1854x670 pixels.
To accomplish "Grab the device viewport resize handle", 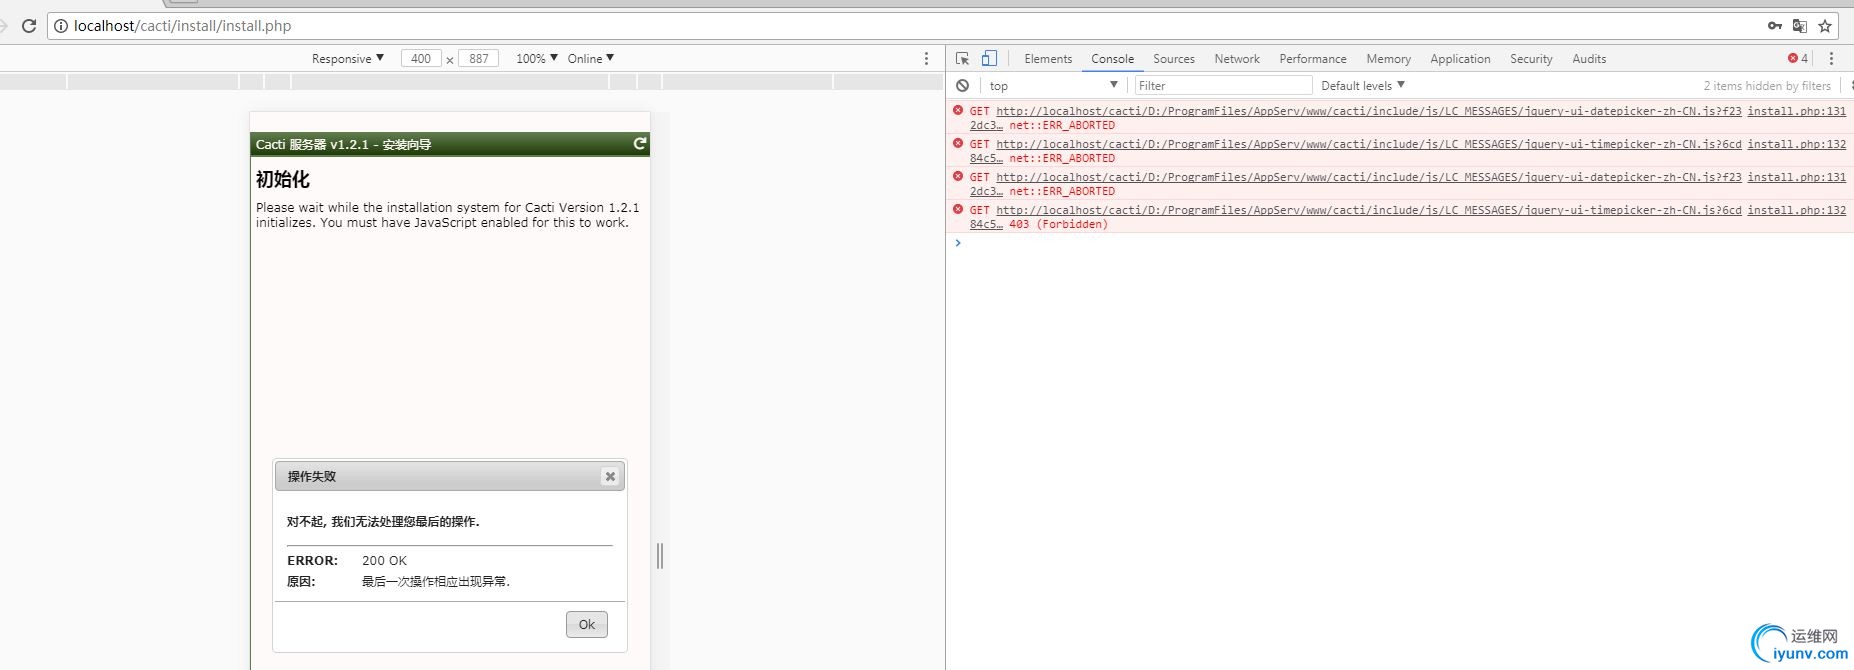I will pyautogui.click(x=660, y=556).
